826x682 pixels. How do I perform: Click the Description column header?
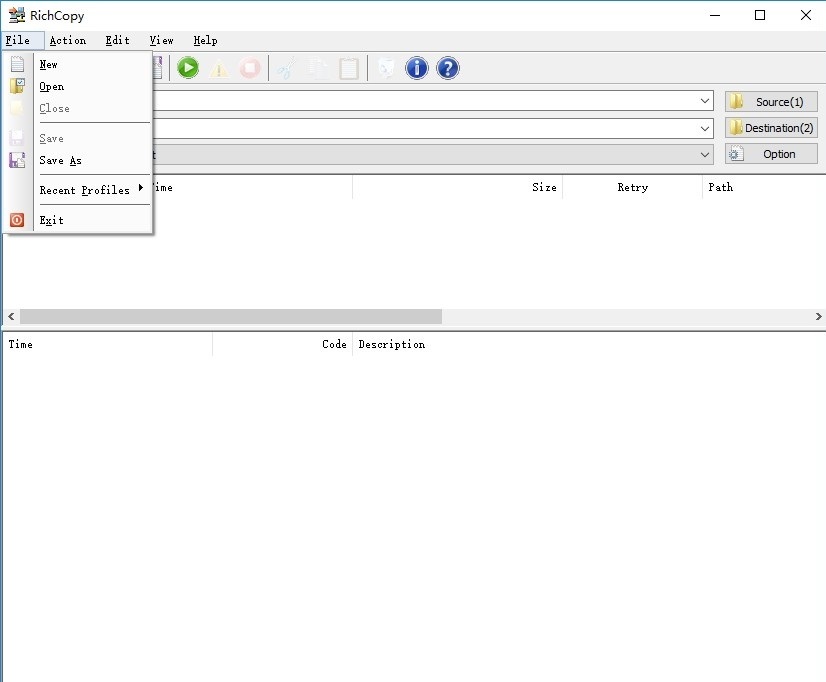(x=589, y=344)
